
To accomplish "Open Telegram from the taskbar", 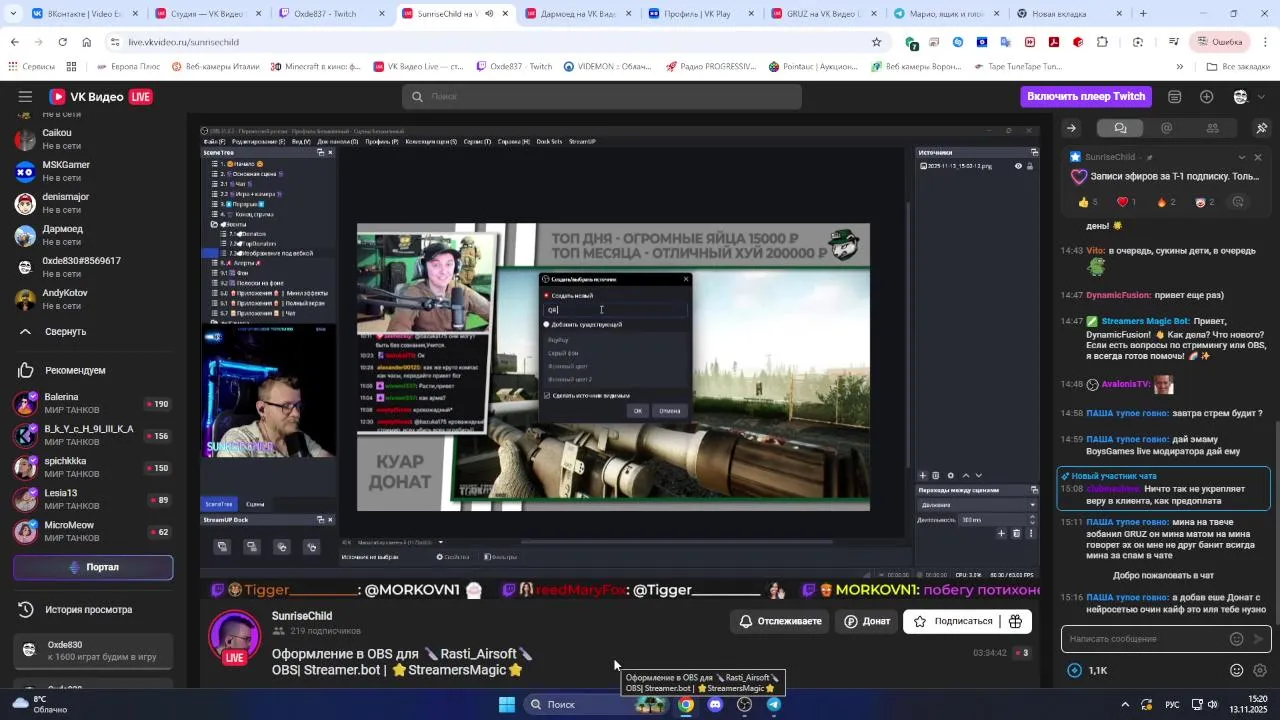I will click(x=774, y=704).
